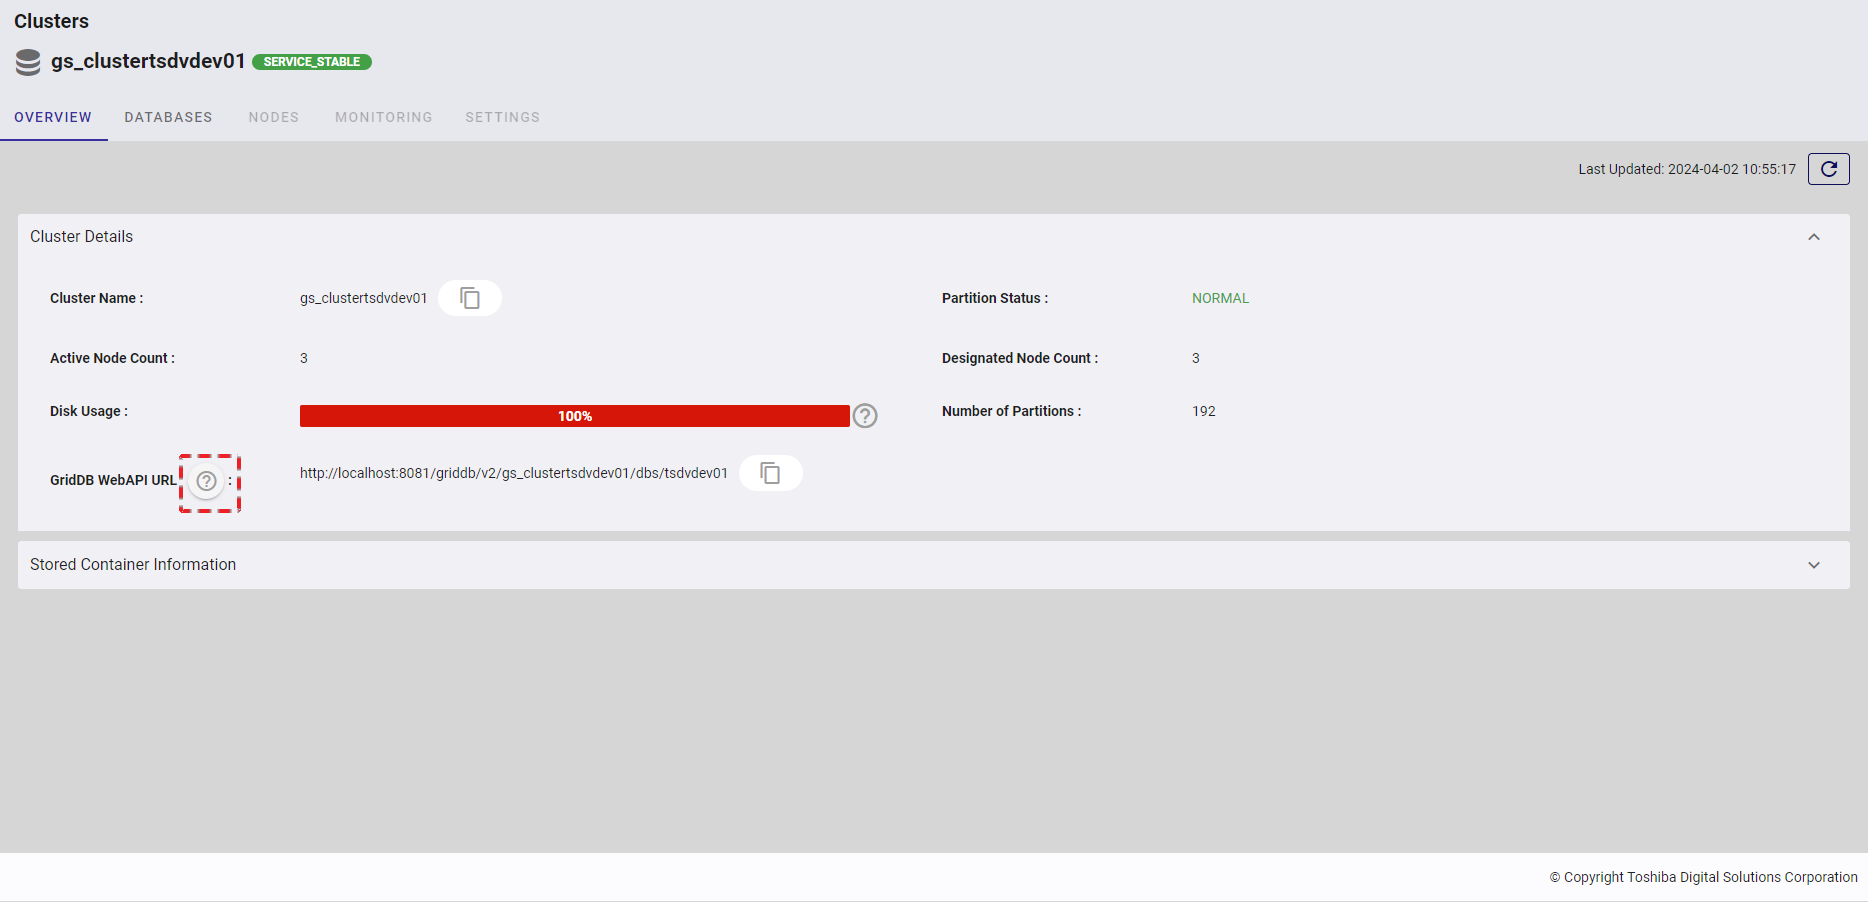
Task: Click the refresh arrow in the last updated area
Action: tap(1828, 168)
